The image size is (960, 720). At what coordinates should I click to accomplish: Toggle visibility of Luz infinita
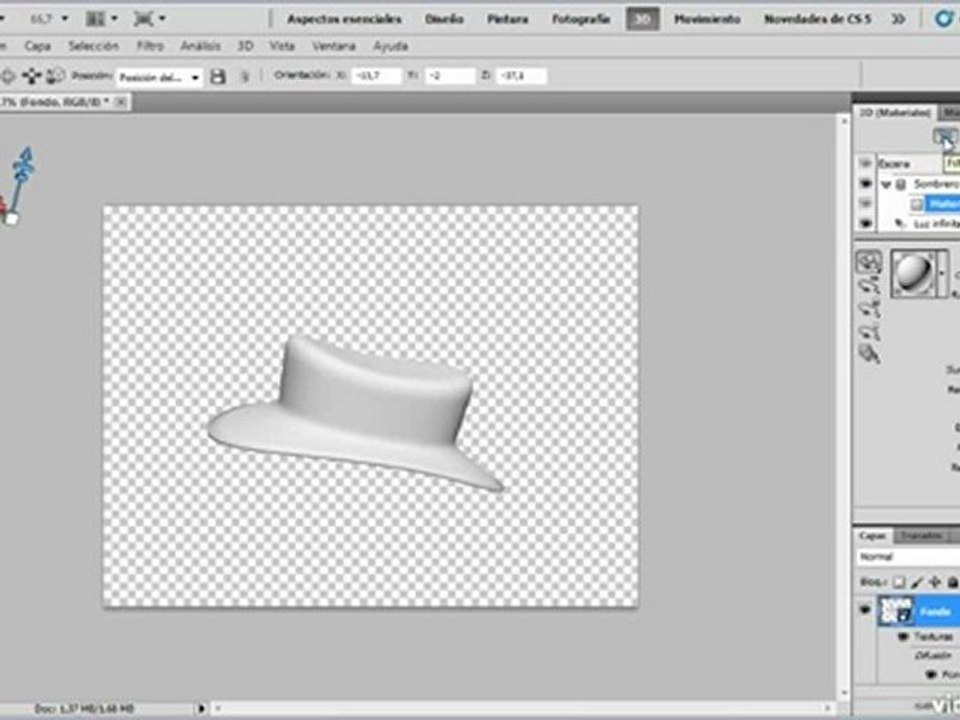865,223
